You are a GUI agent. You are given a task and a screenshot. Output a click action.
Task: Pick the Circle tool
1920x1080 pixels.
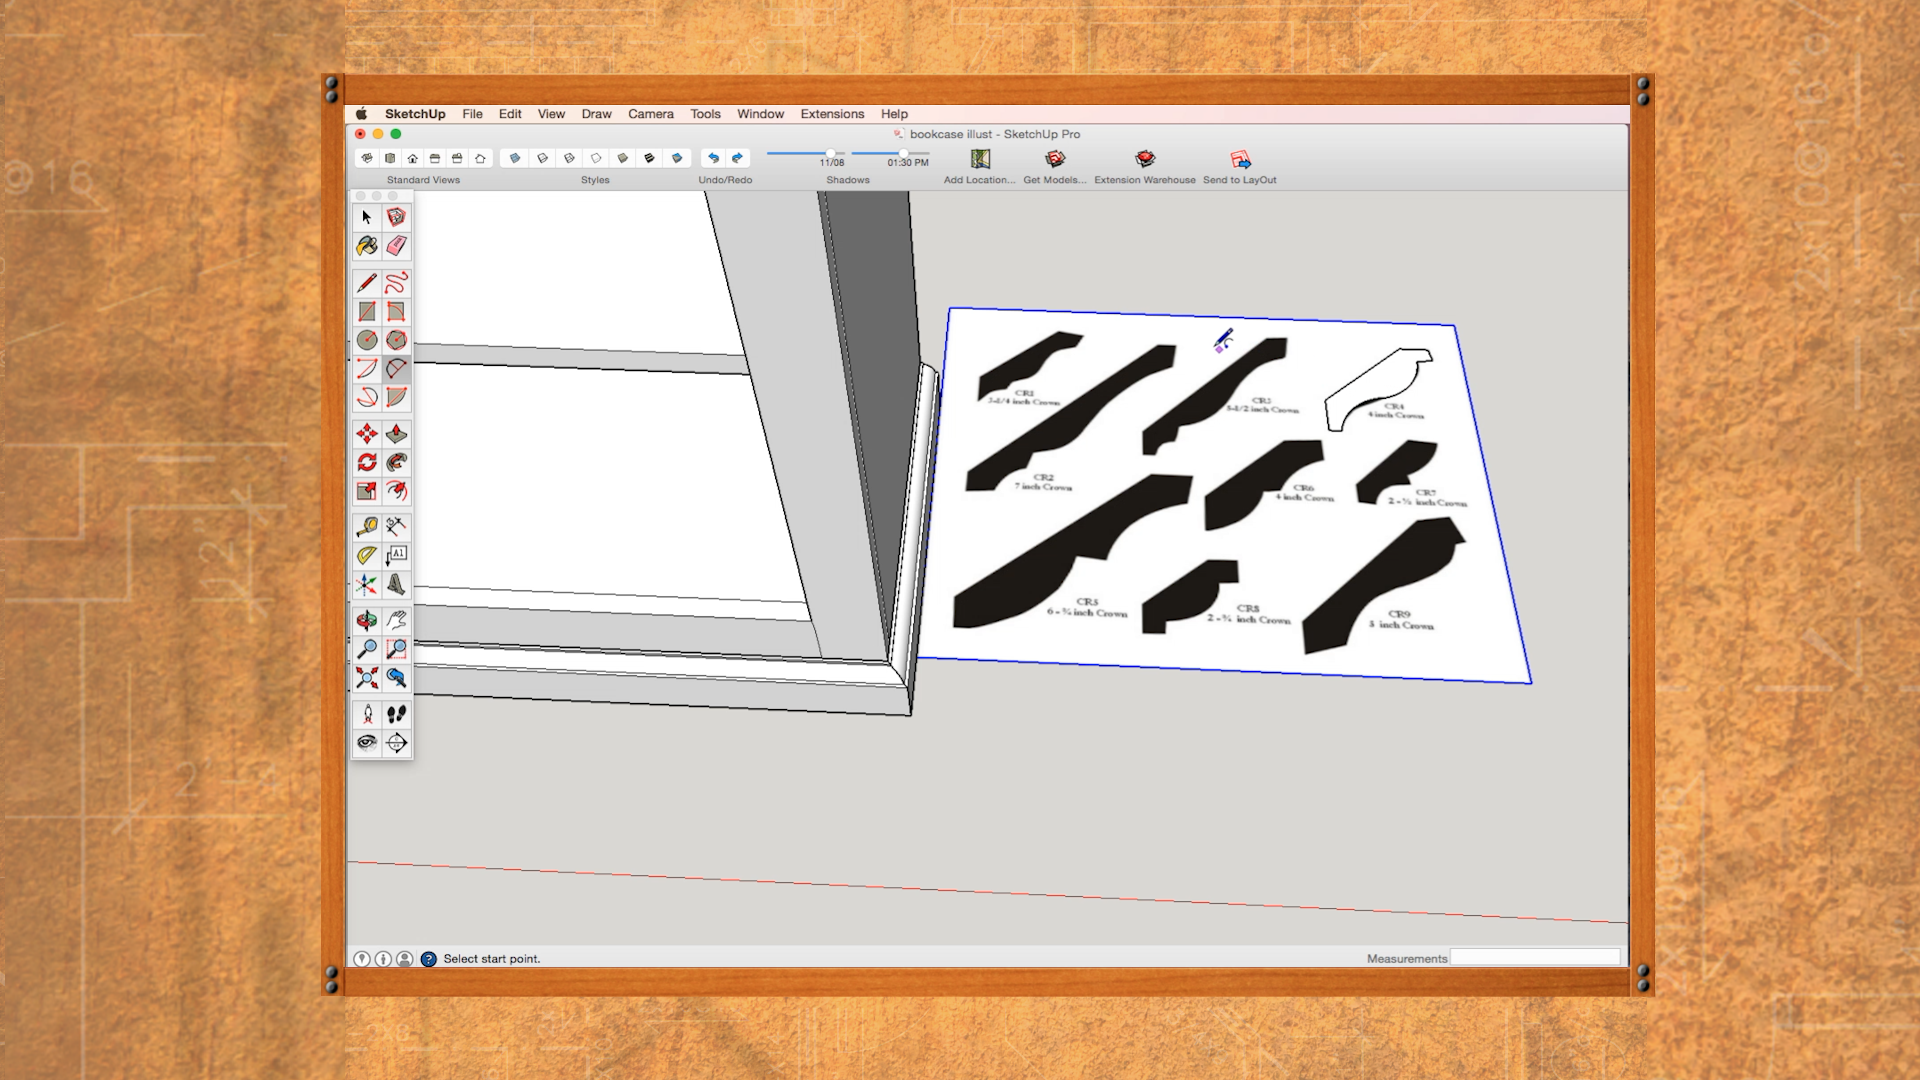pos(367,340)
